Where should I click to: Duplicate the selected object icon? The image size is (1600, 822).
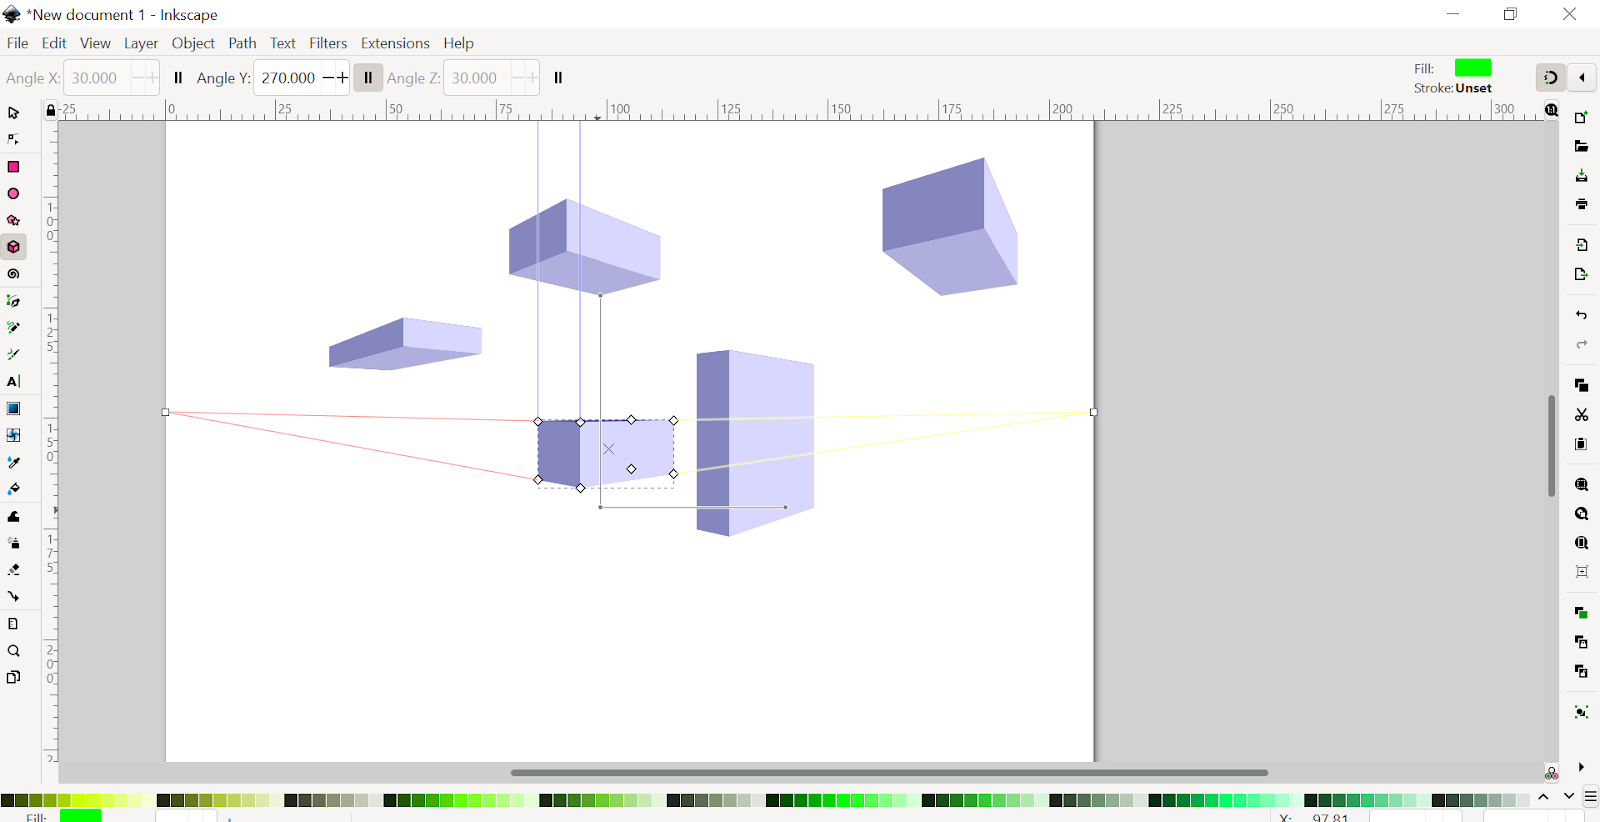[1581, 613]
